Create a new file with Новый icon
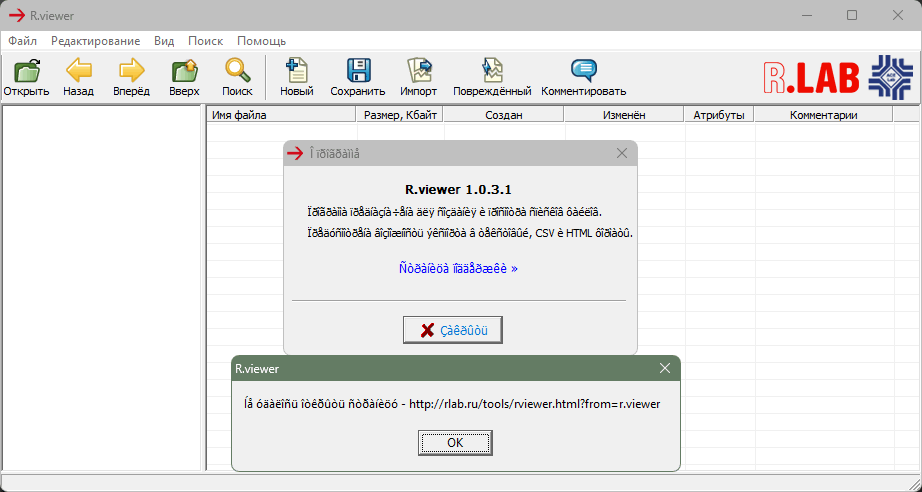Viewport: 922px width, 492px height. (x=296, y=72)
